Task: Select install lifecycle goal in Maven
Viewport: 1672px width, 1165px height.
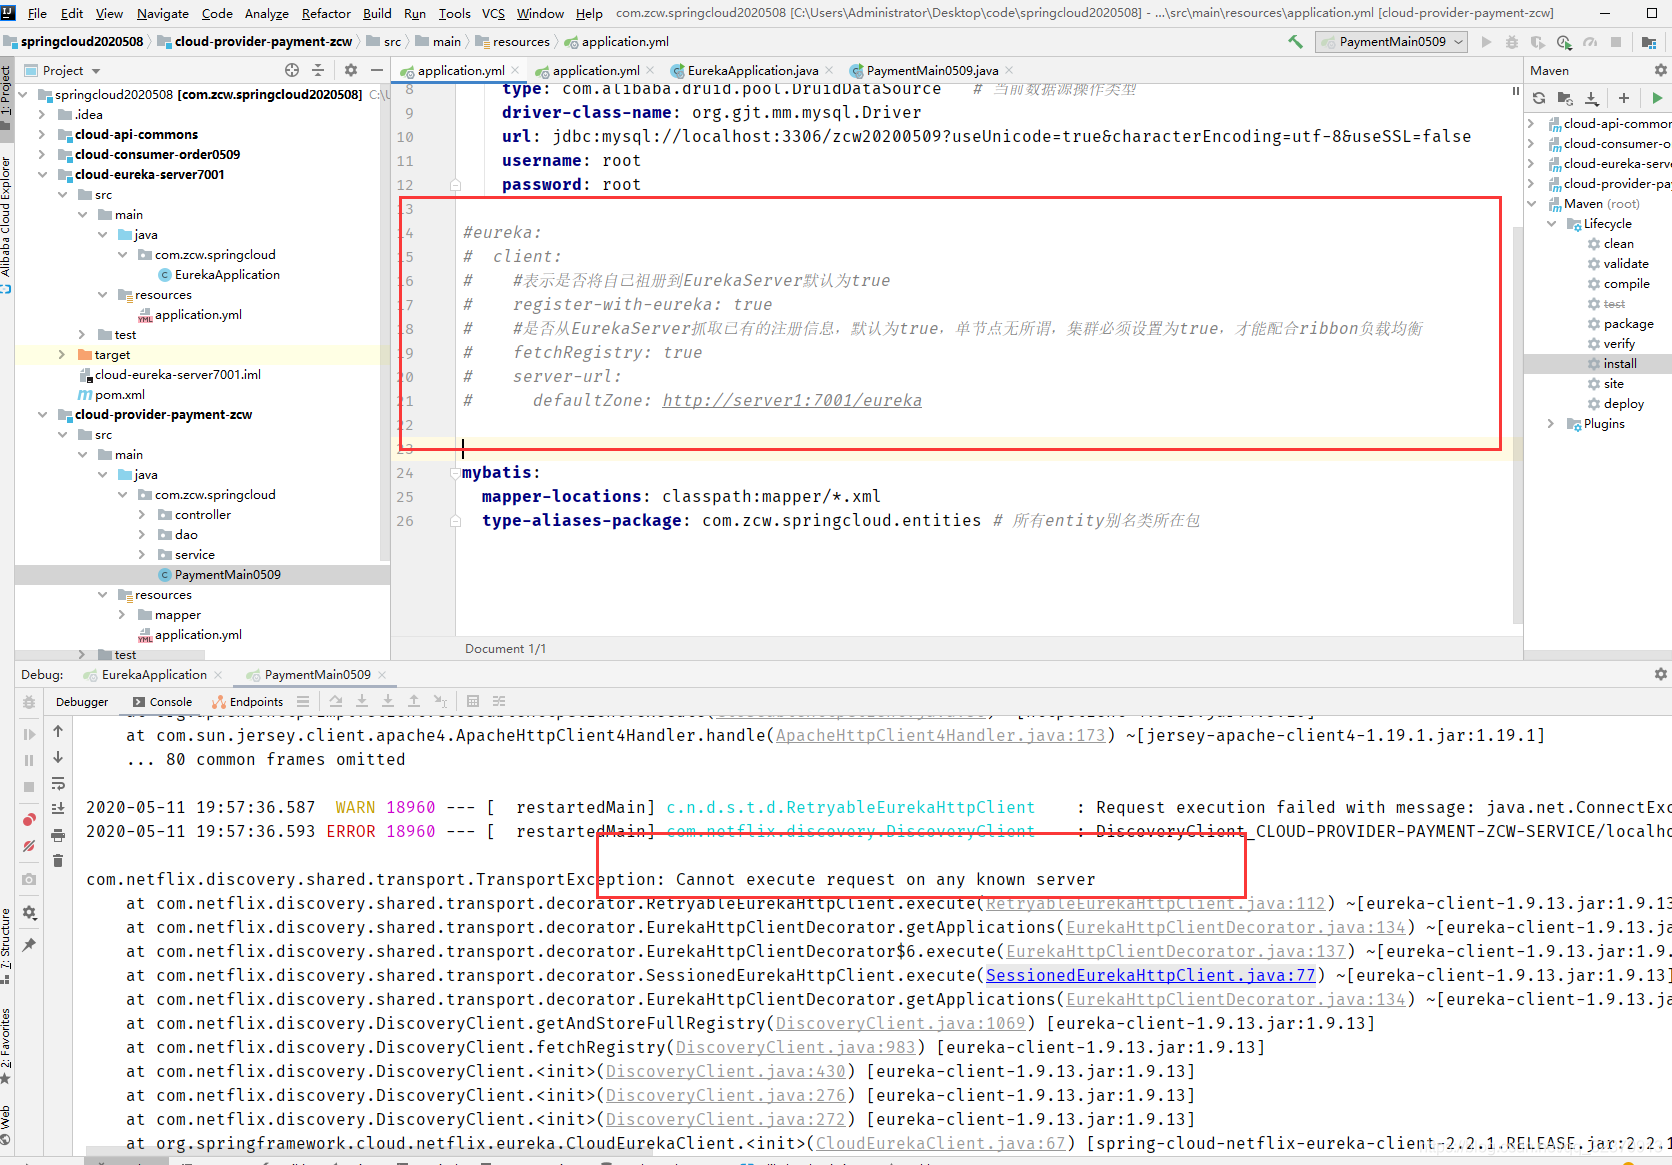Action: coord(1619,364)
